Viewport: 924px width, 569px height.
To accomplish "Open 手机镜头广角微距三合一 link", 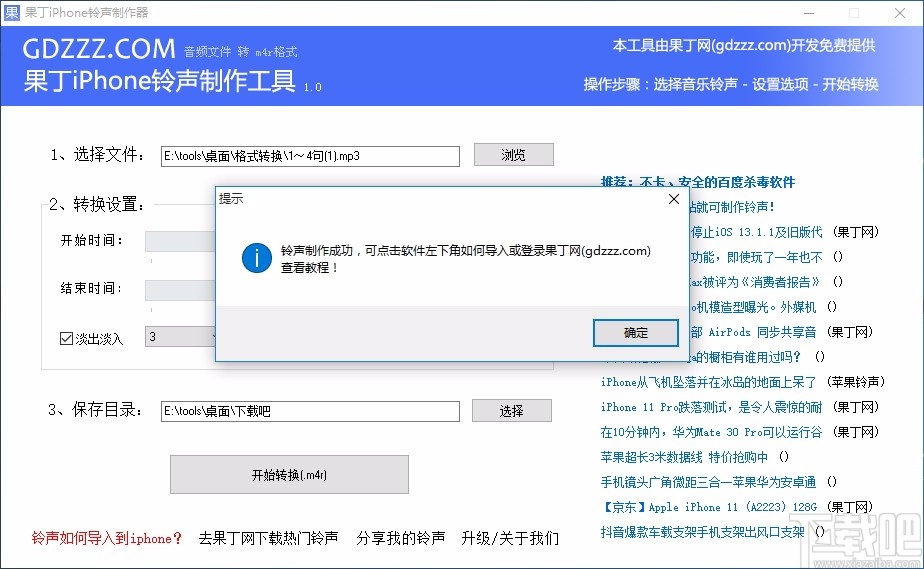I will pyautogui.click(x=708, y=482).
